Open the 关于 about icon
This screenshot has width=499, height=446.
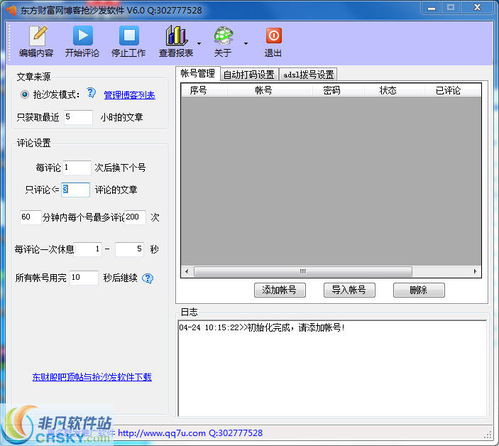click(223, 41)
